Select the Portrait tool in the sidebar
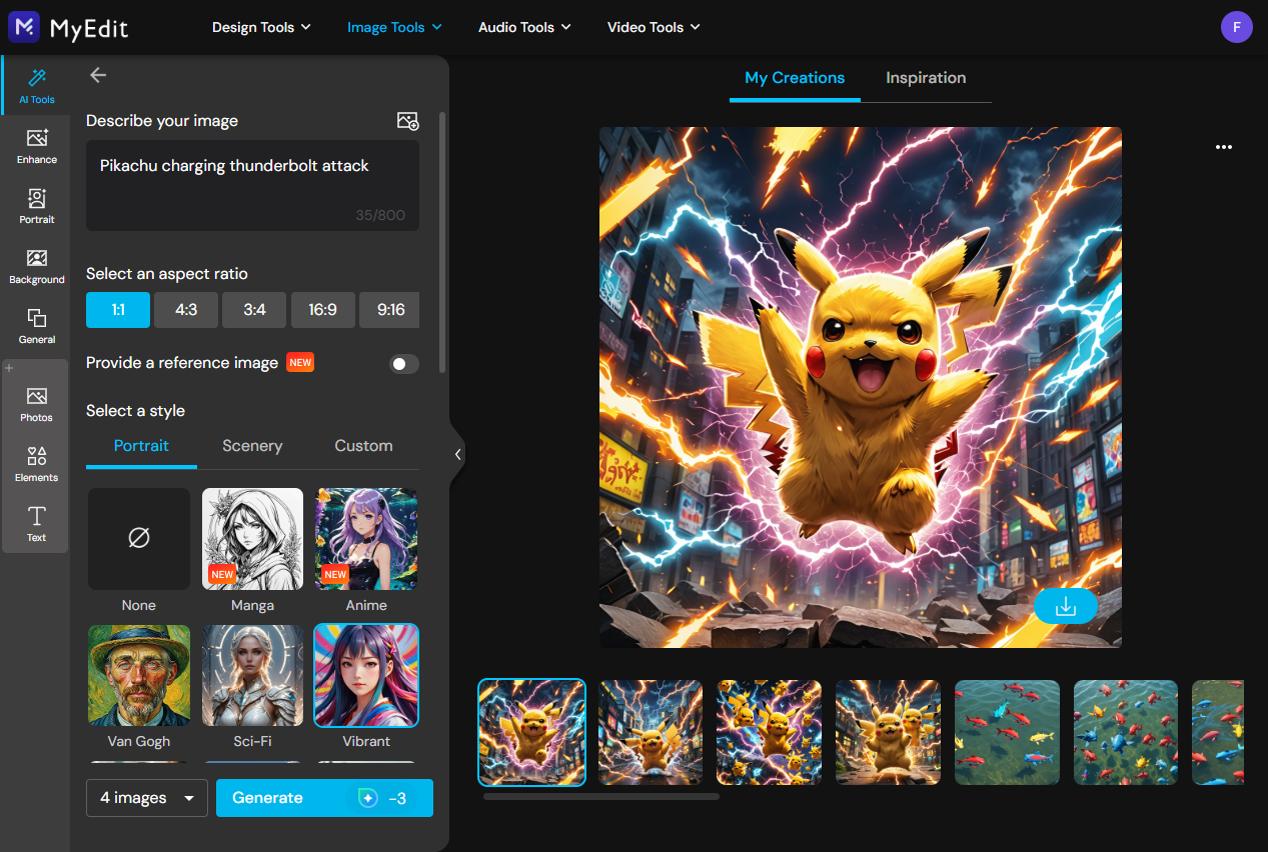This screenshot has height=852, width=1268. click(x=36, y=204)
